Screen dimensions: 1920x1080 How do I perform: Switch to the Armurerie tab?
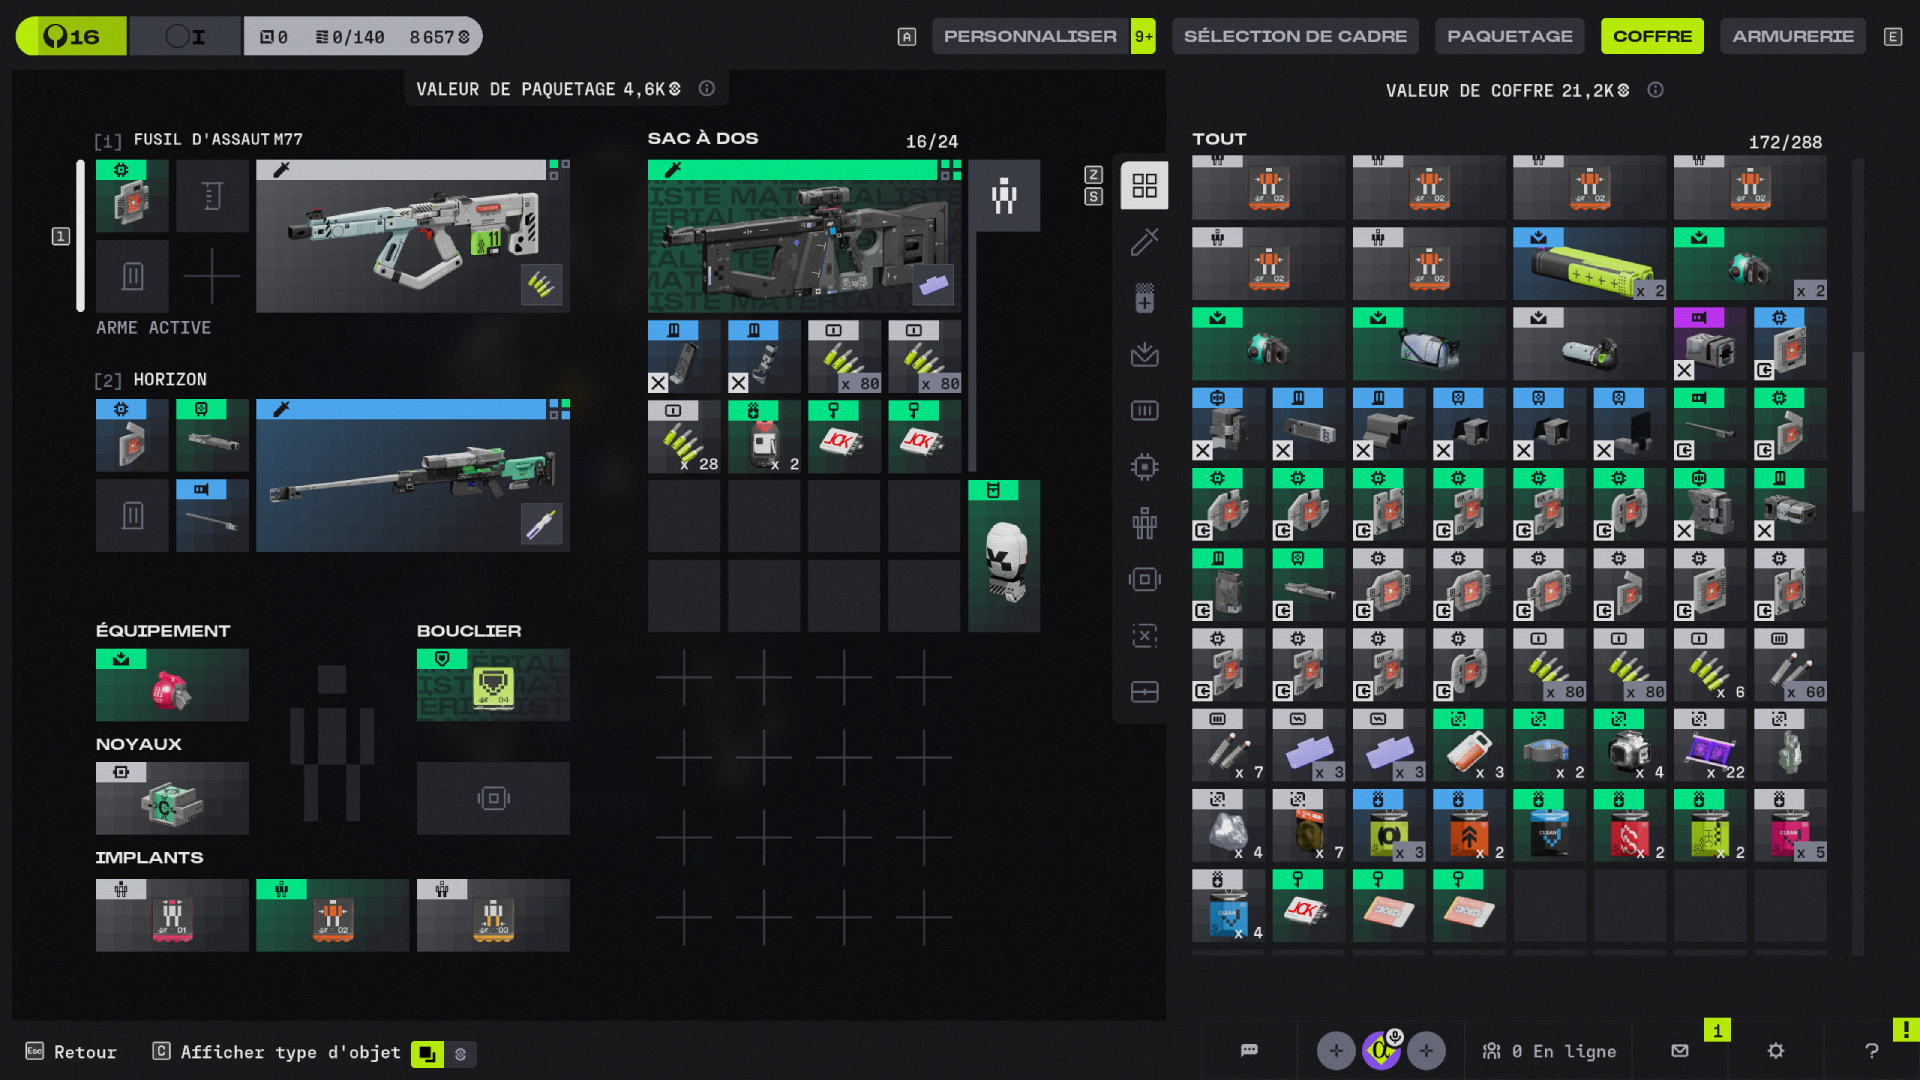[1792, 36]
